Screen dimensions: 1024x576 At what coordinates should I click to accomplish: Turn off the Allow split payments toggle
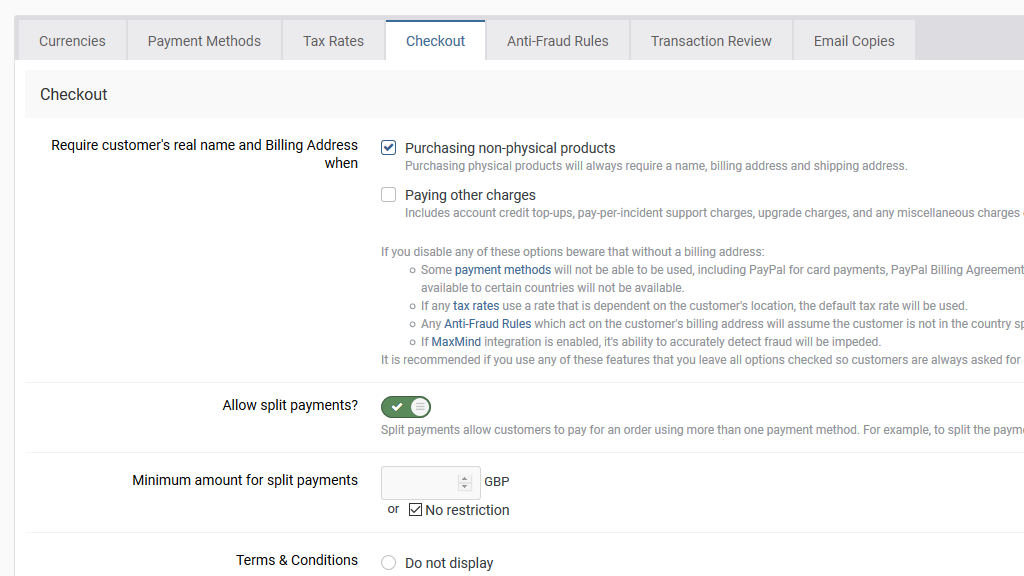406,407
